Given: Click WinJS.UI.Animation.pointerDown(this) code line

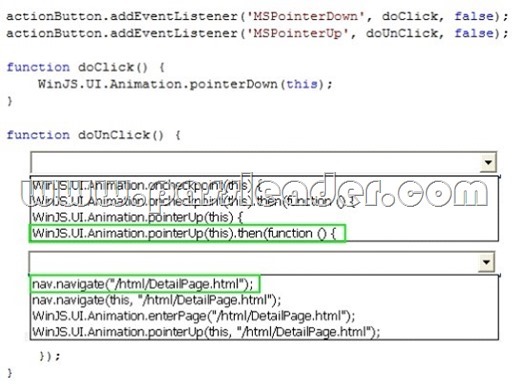Looking at the screenshot, I should point(185,84).
